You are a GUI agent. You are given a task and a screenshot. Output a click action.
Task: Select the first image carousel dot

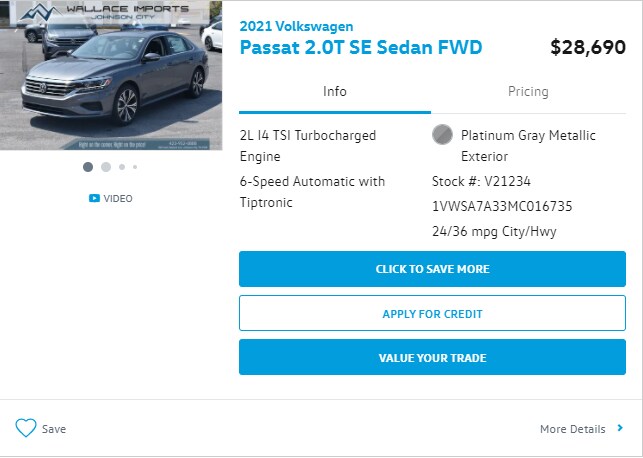pos(88,167)
